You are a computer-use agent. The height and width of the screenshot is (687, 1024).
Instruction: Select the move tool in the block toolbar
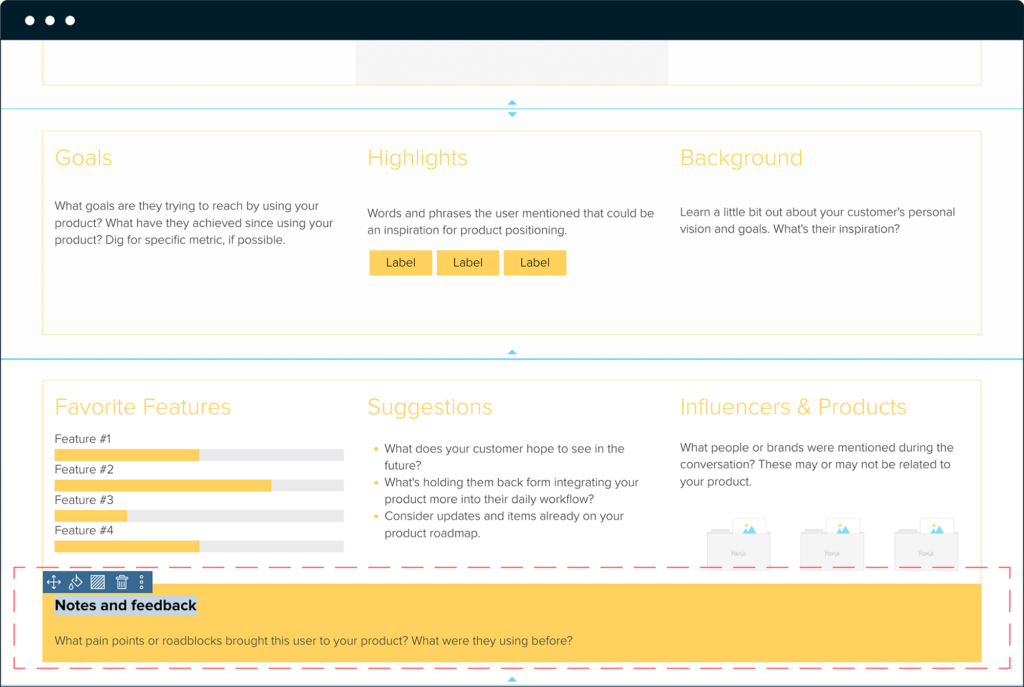(55, 581)
